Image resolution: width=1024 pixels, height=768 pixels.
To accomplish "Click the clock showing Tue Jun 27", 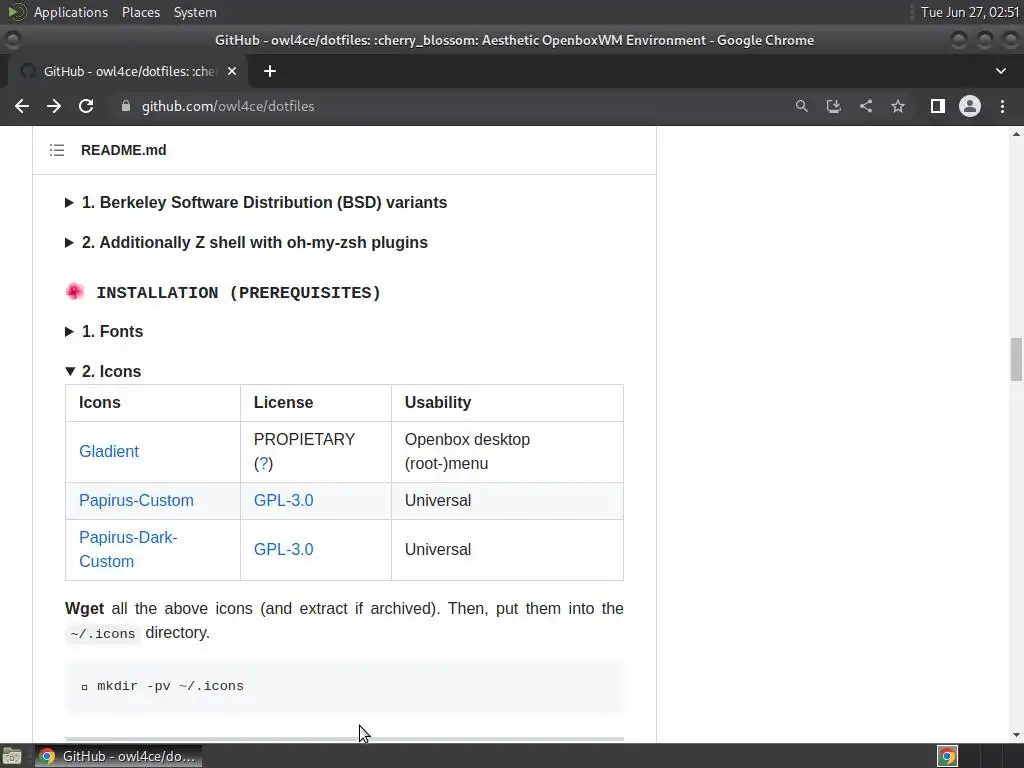I will 970,12.
